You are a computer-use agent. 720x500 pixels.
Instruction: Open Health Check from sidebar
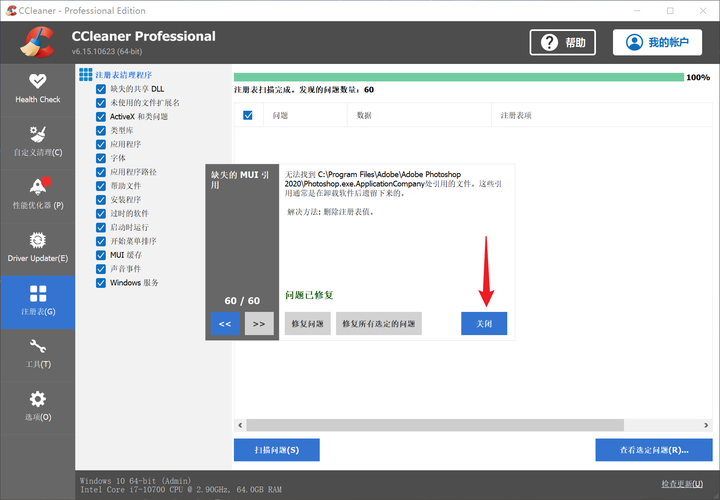(x=37, y=88)
